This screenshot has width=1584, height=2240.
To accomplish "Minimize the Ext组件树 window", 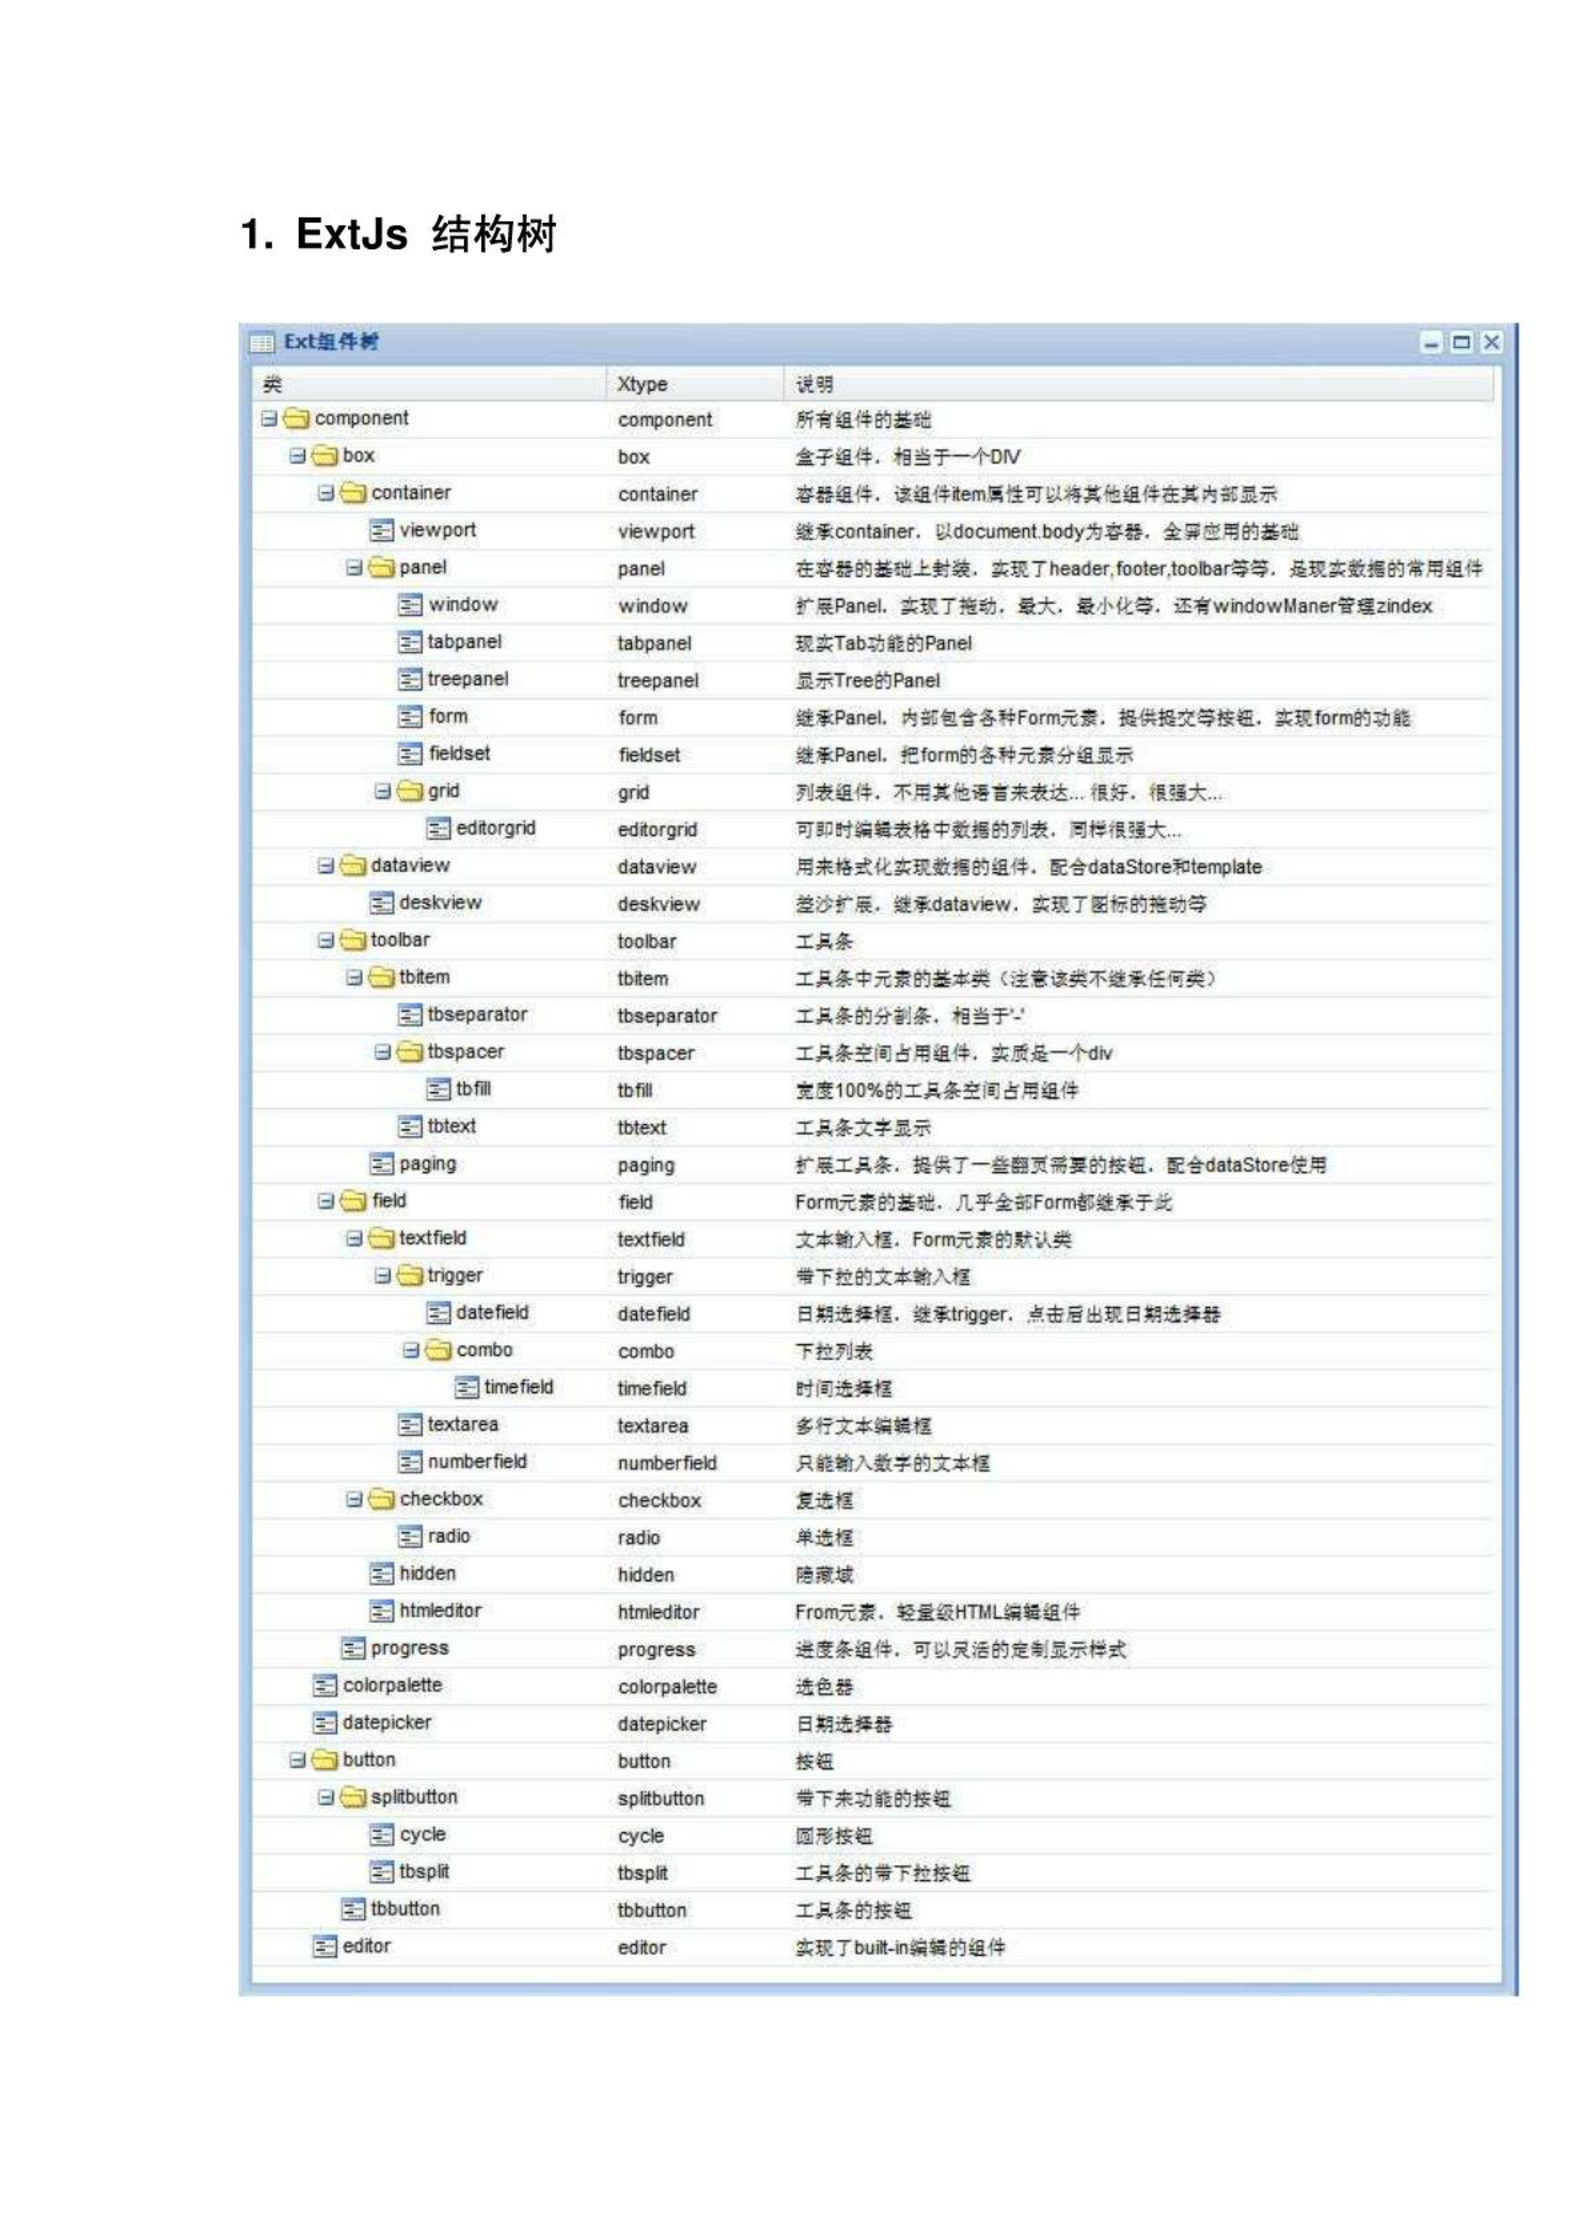I will (1432, 343).
